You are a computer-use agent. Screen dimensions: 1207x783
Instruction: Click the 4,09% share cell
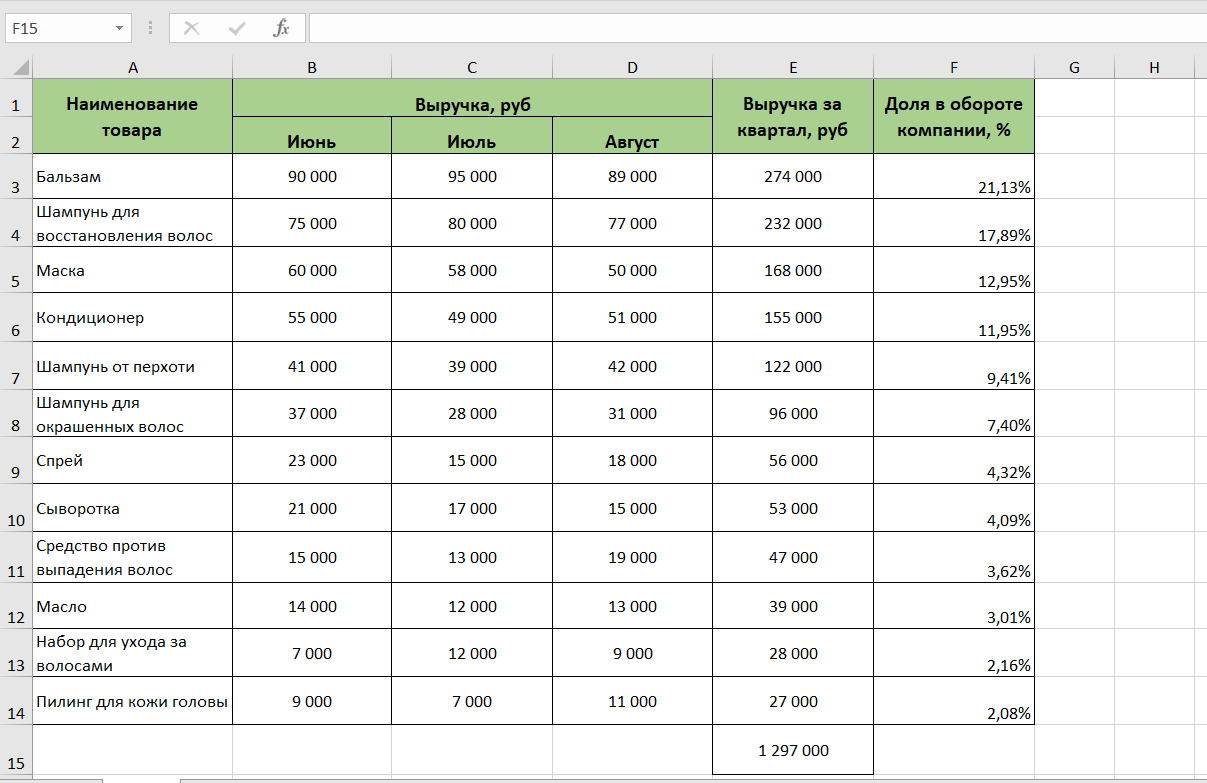[954, 508]
